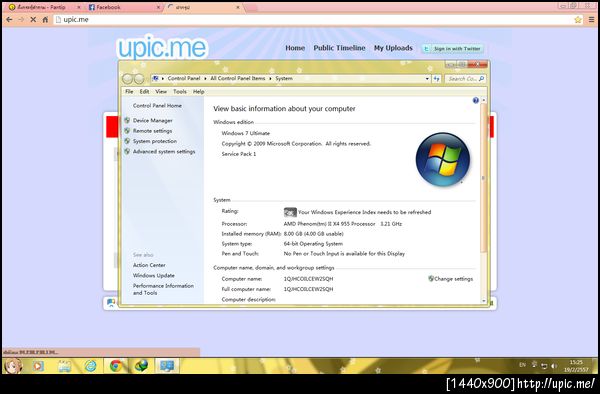The height and width of the screenshot is (394, 600).
Task: Click the System window's forward button
Action: (x=139, y=79)
